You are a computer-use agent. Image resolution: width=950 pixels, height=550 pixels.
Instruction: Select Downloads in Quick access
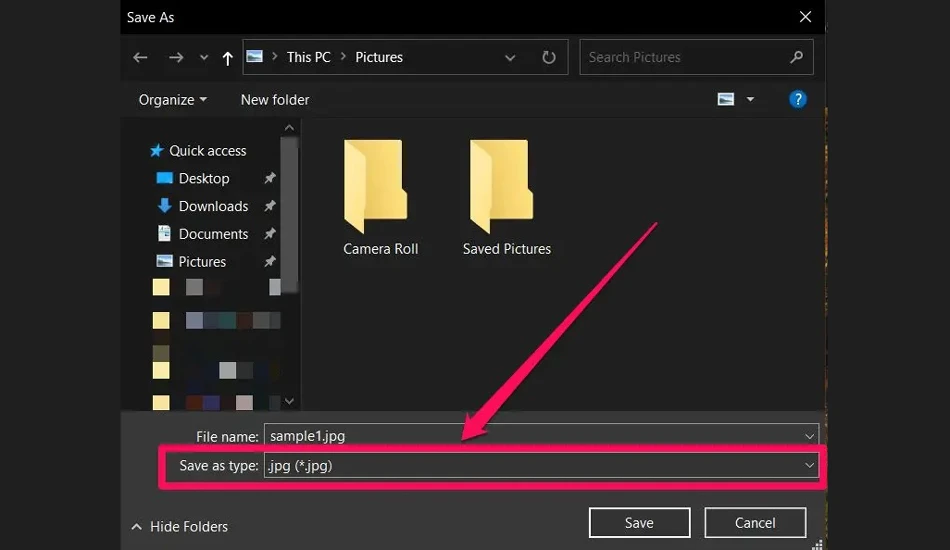coord(213,206)
